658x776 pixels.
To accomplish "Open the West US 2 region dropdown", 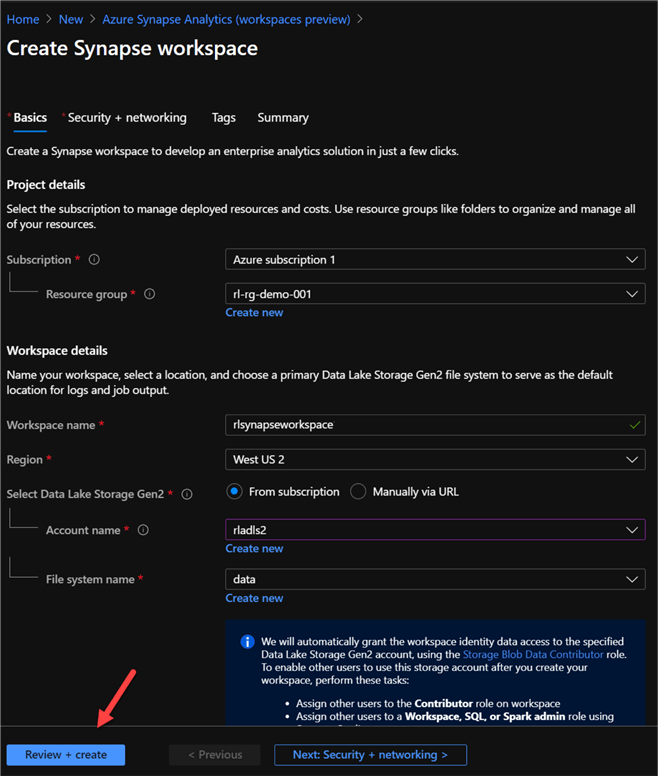I will point(435,459).
